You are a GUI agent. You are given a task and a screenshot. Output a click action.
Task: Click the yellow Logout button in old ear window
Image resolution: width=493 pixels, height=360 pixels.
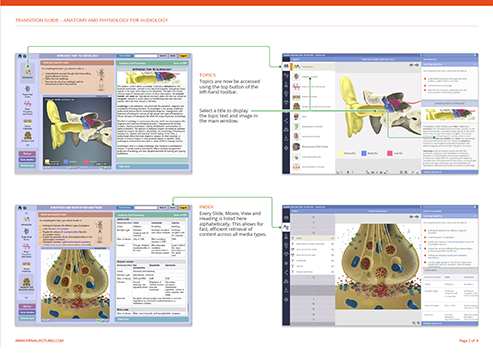coord(183,56)
